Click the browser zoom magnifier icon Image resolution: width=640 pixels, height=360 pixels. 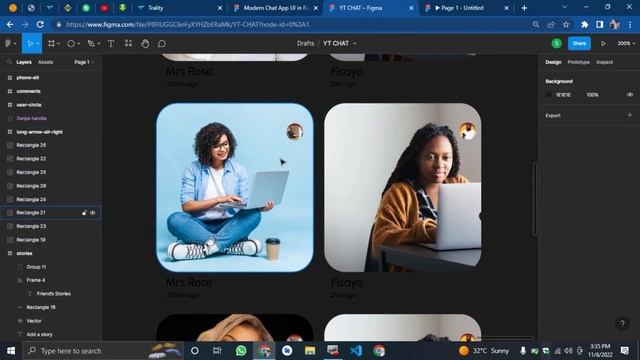(x=536, y=24)
